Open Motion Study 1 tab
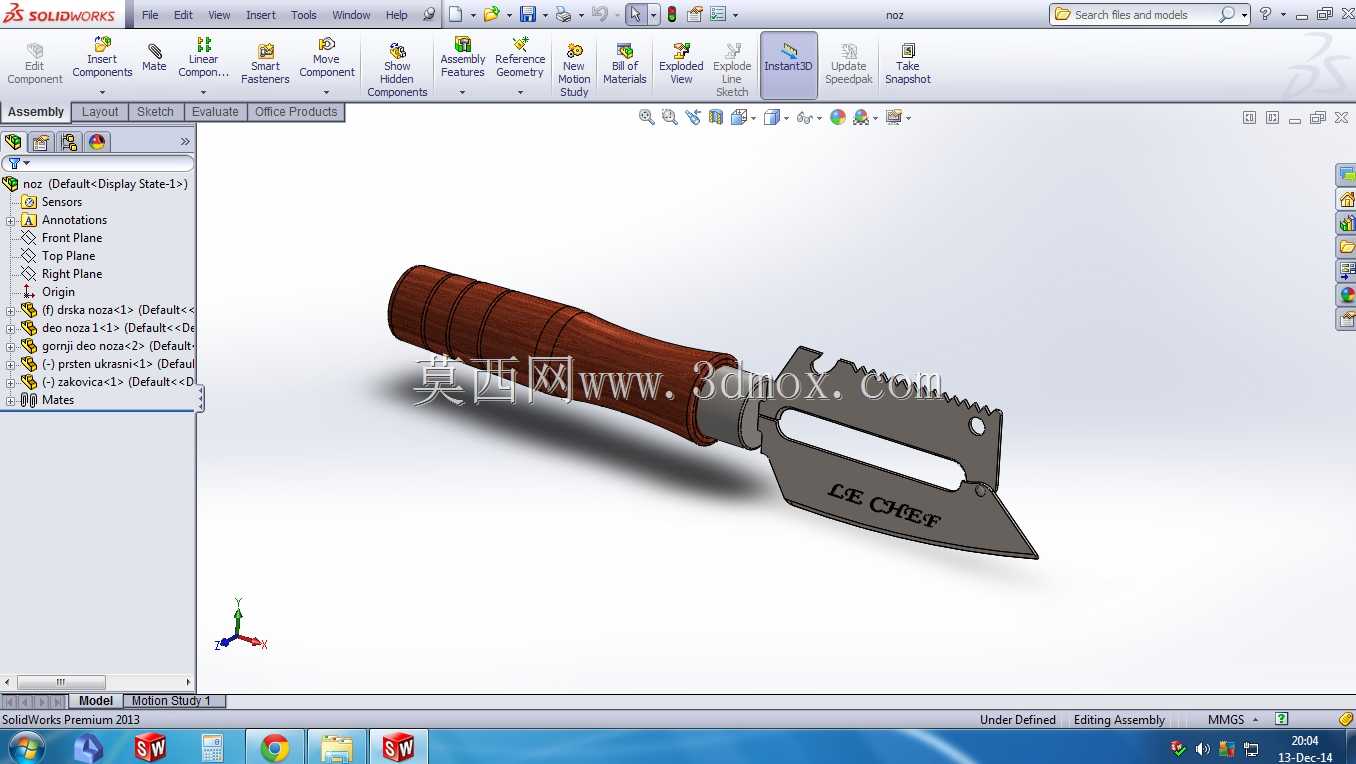 [x=171, y=701]
